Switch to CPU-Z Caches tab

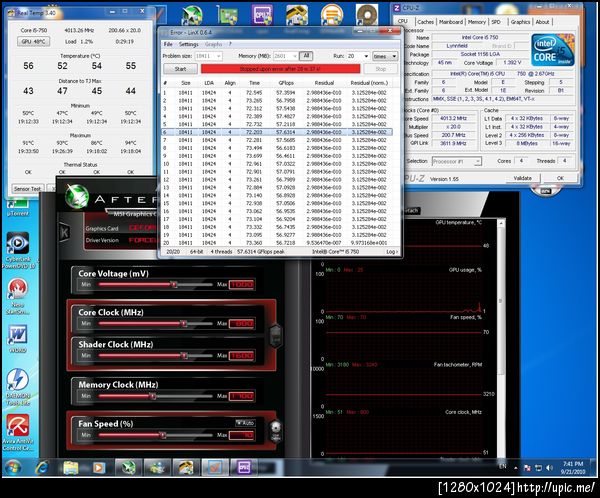[426, 22]
